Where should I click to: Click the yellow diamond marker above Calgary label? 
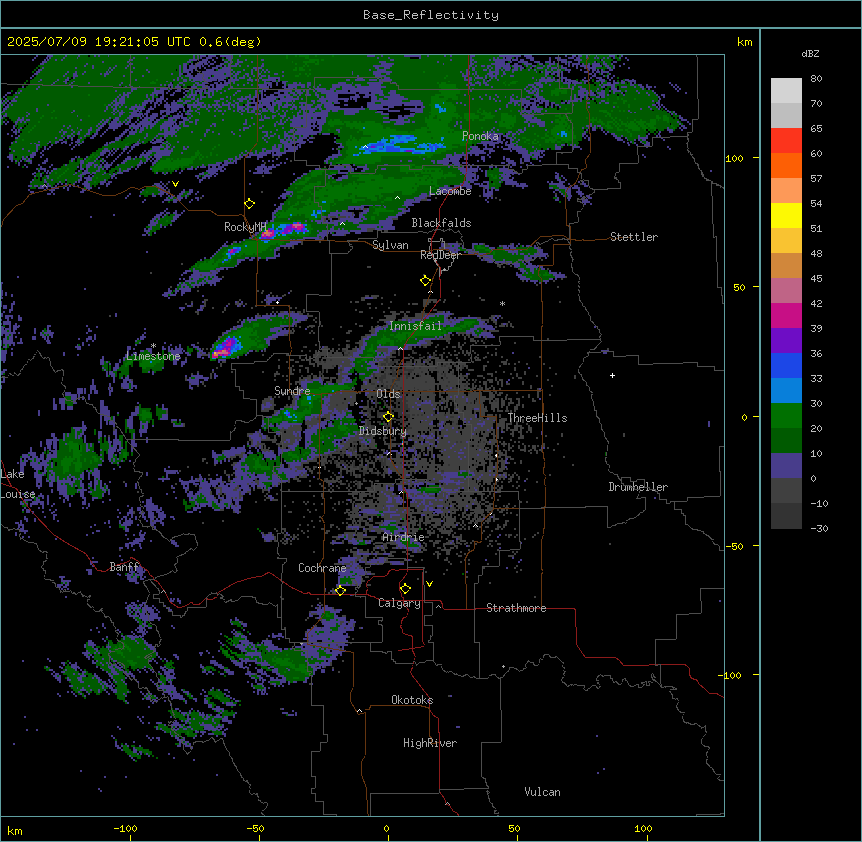[x=406, y=589]
